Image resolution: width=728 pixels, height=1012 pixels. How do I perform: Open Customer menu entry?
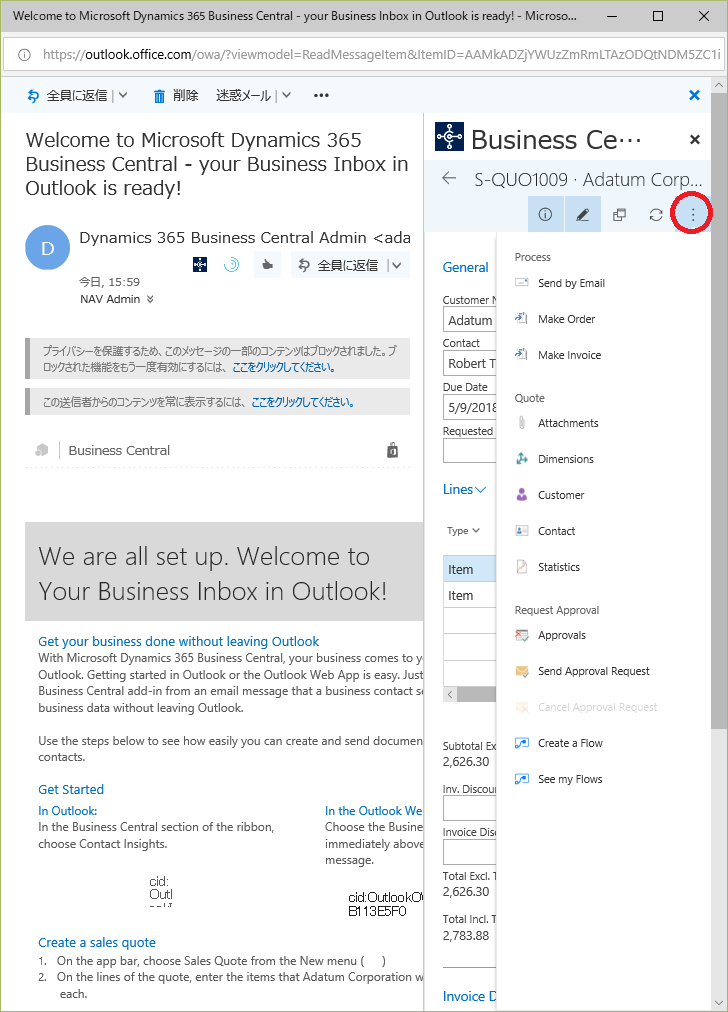[561, 496]
